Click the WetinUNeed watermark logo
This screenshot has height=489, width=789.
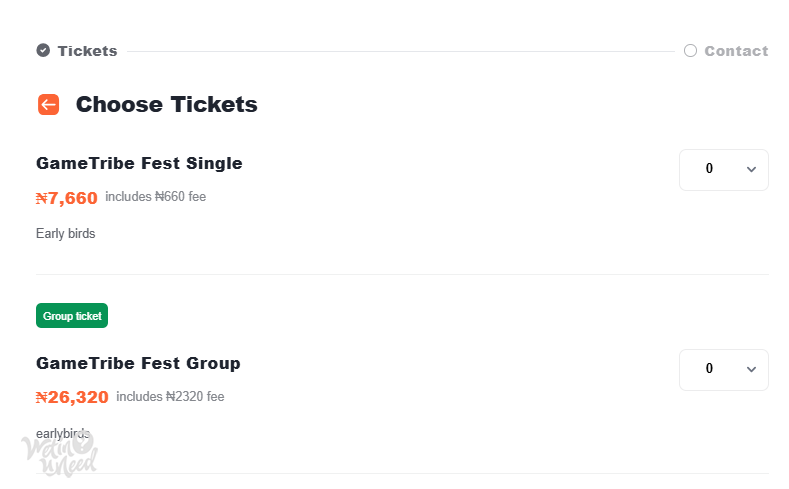coord(59,454)
